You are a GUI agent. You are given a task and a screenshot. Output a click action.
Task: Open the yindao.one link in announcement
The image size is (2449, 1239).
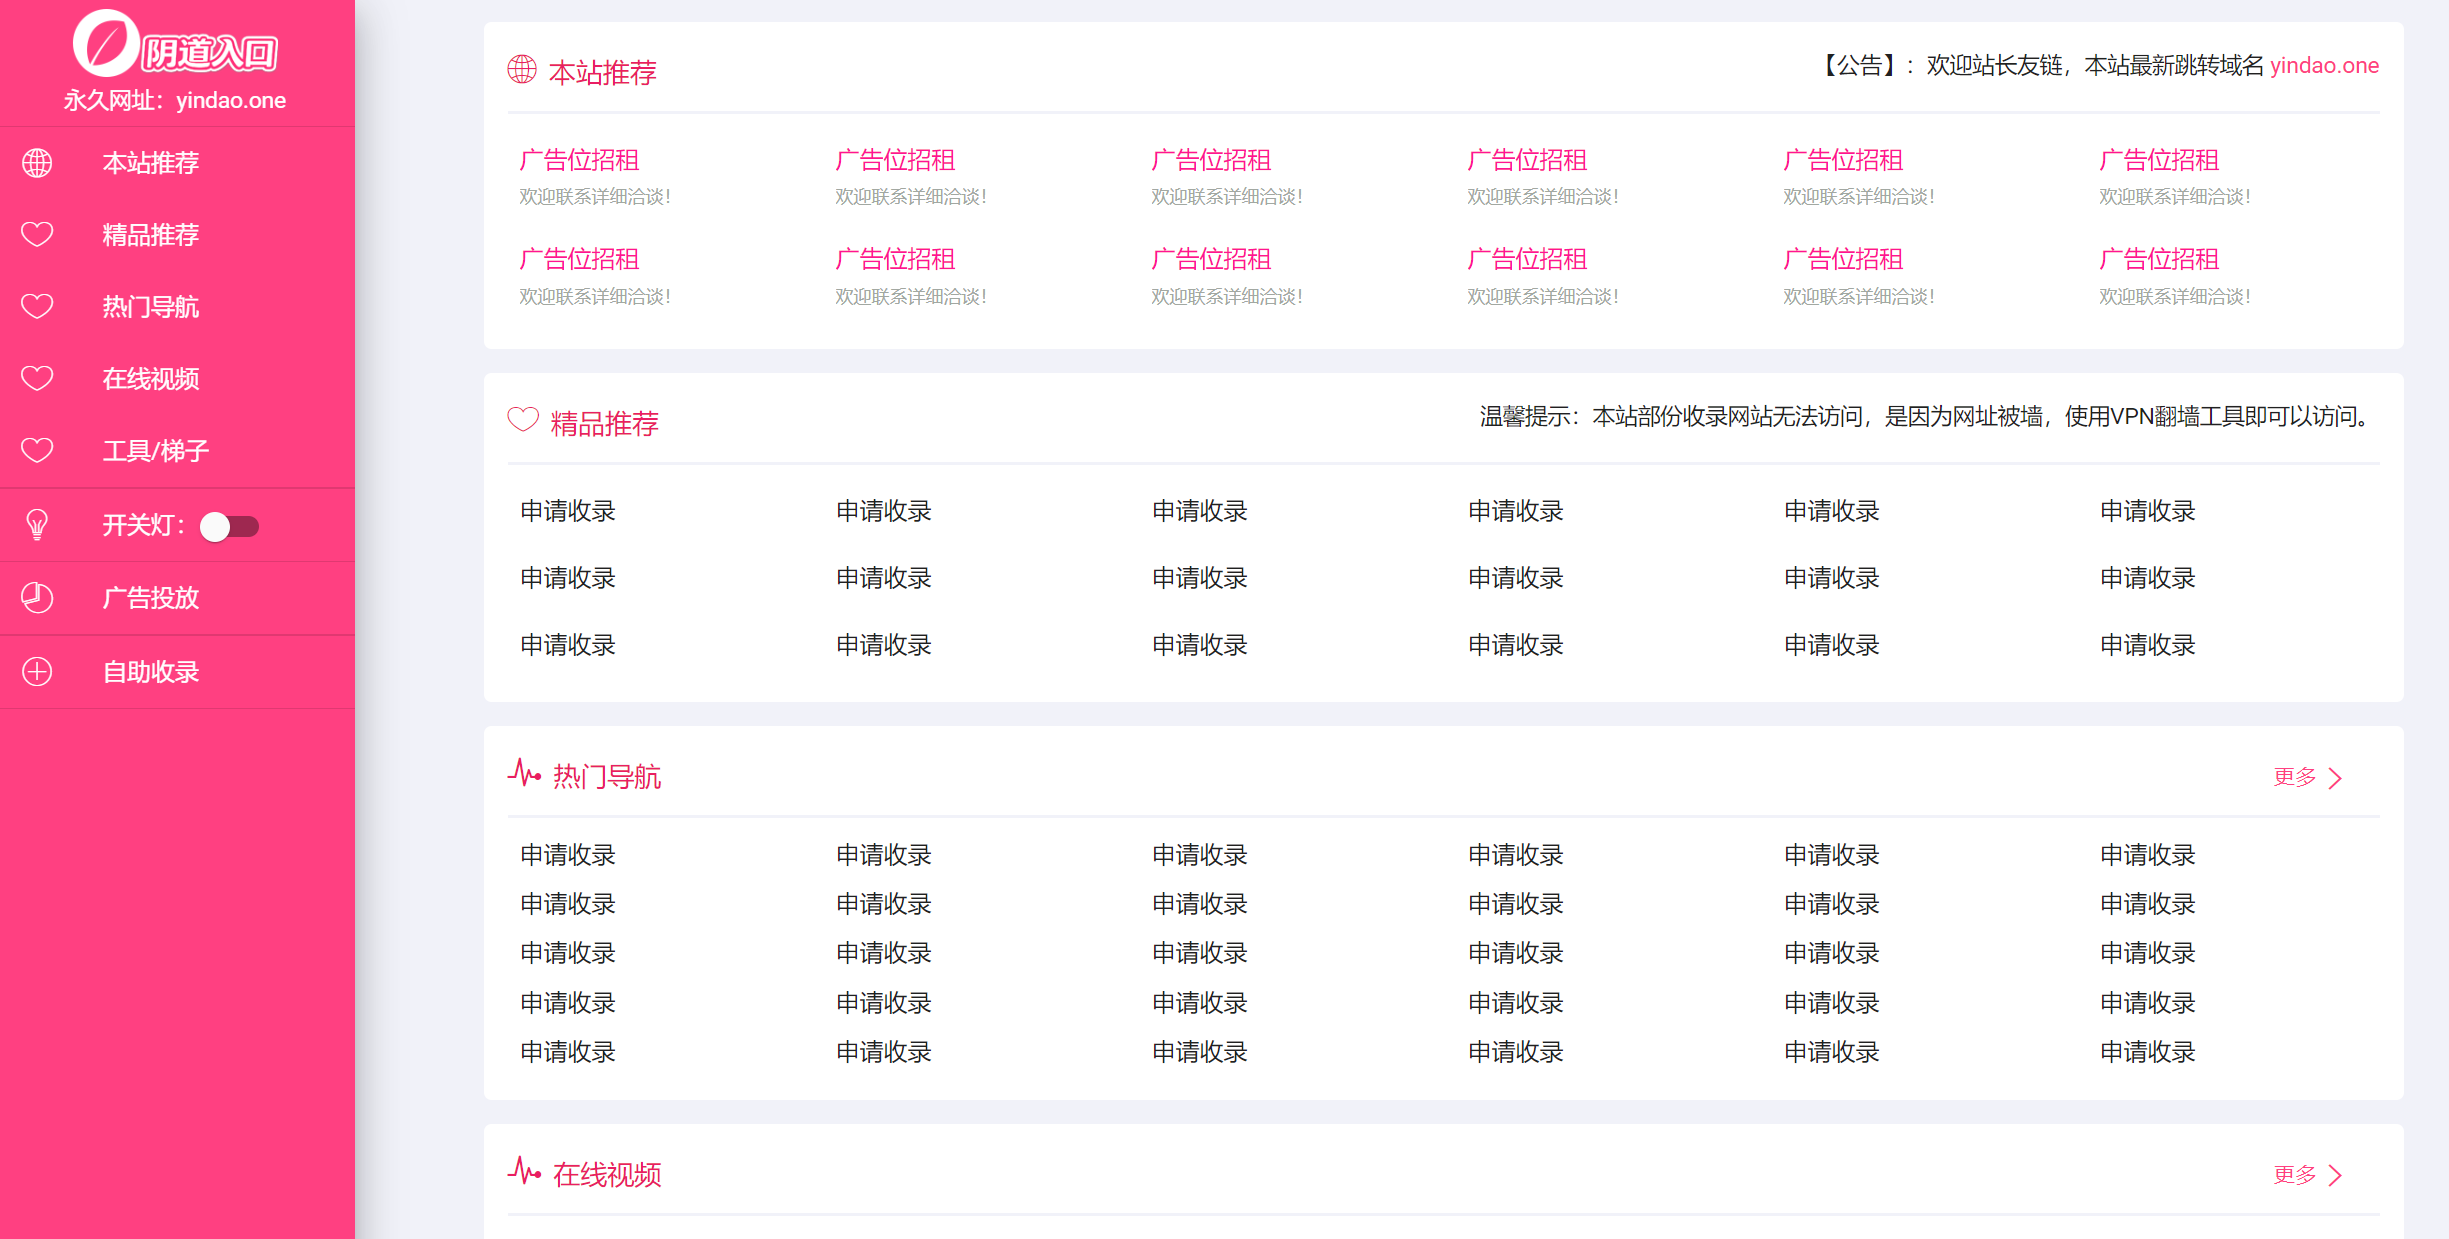(x=2324, y=66)
